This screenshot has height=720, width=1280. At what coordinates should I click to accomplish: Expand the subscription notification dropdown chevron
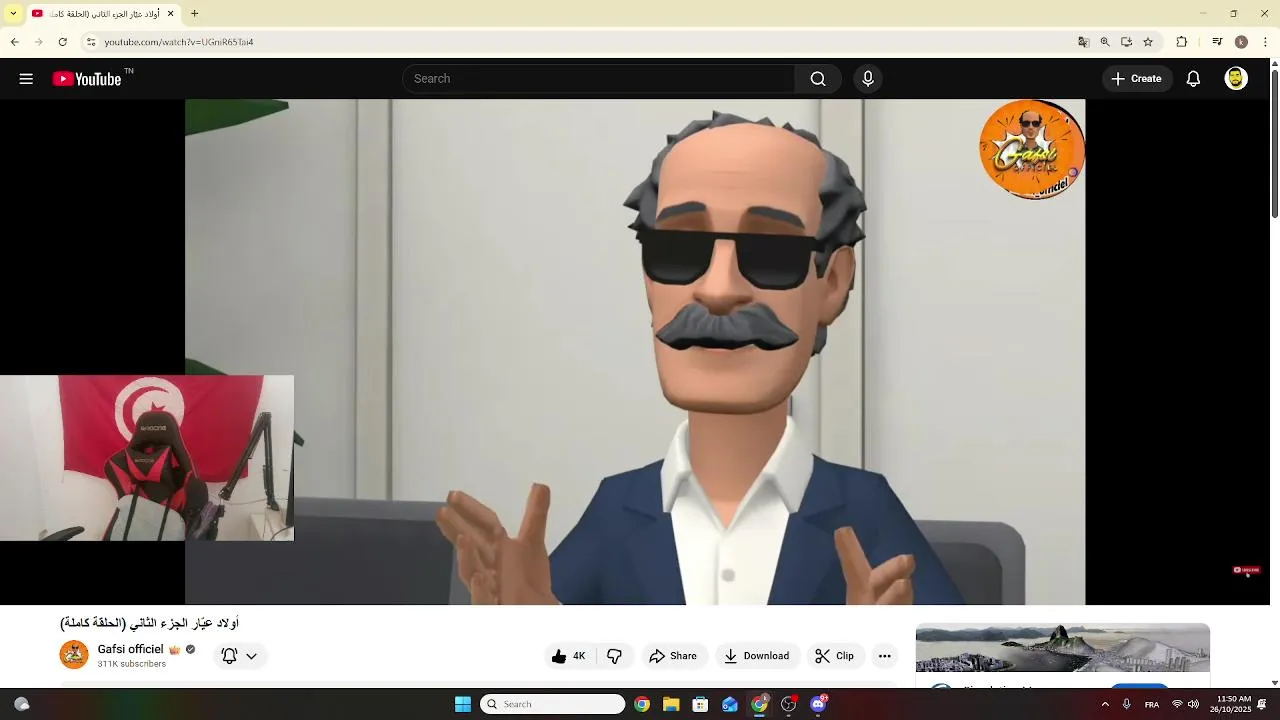[251, 657]
